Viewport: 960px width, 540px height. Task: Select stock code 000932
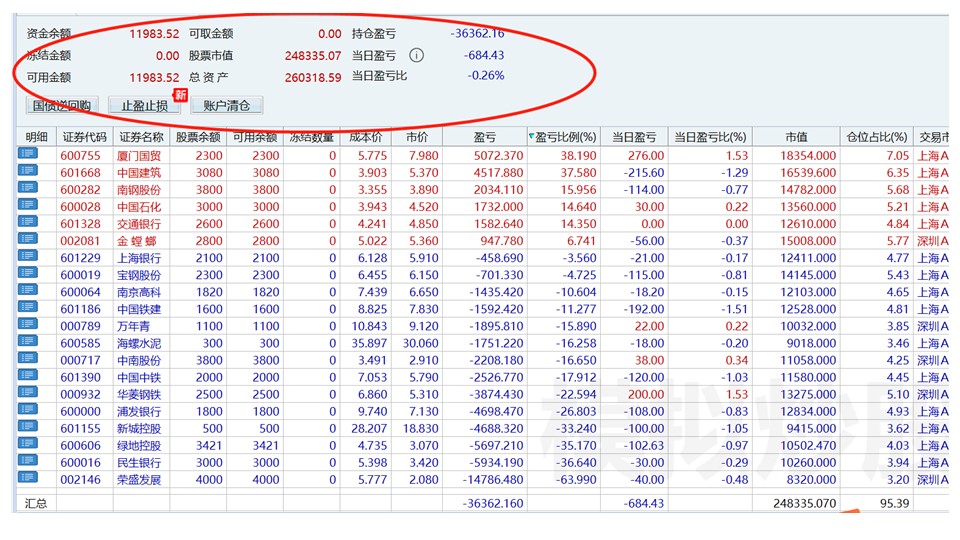80,395
